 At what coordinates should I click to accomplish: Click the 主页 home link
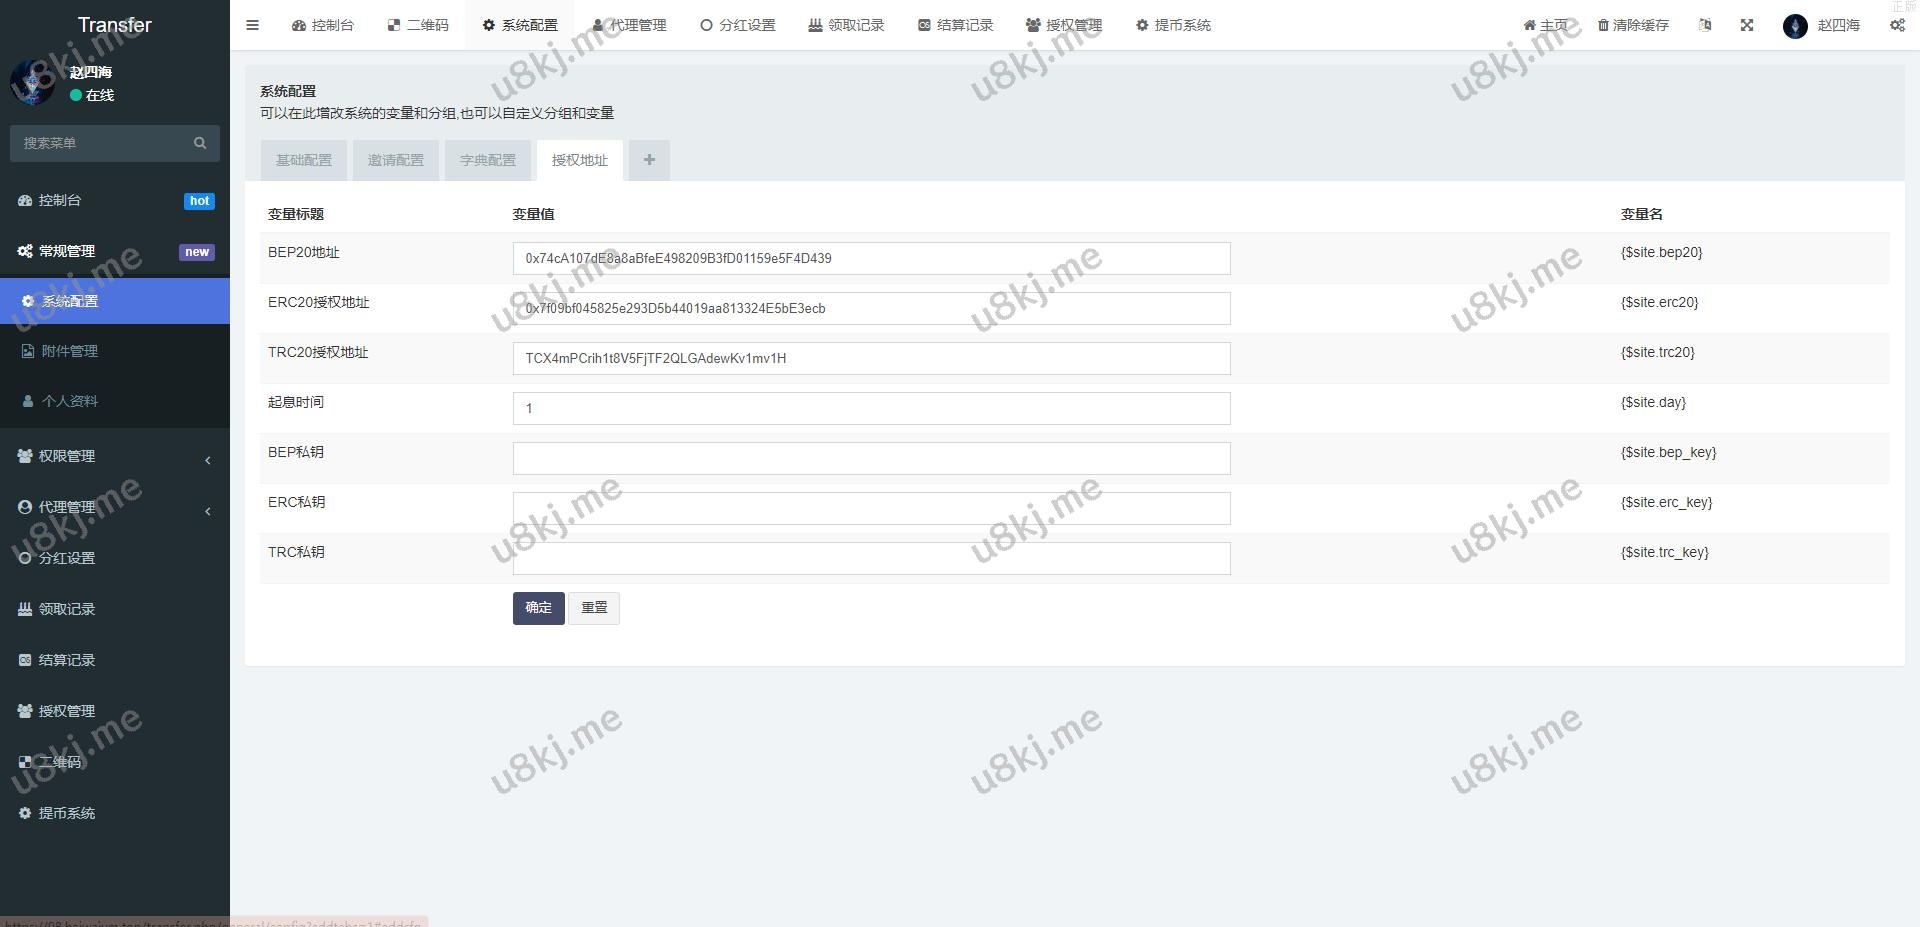tap(1545, 25)
